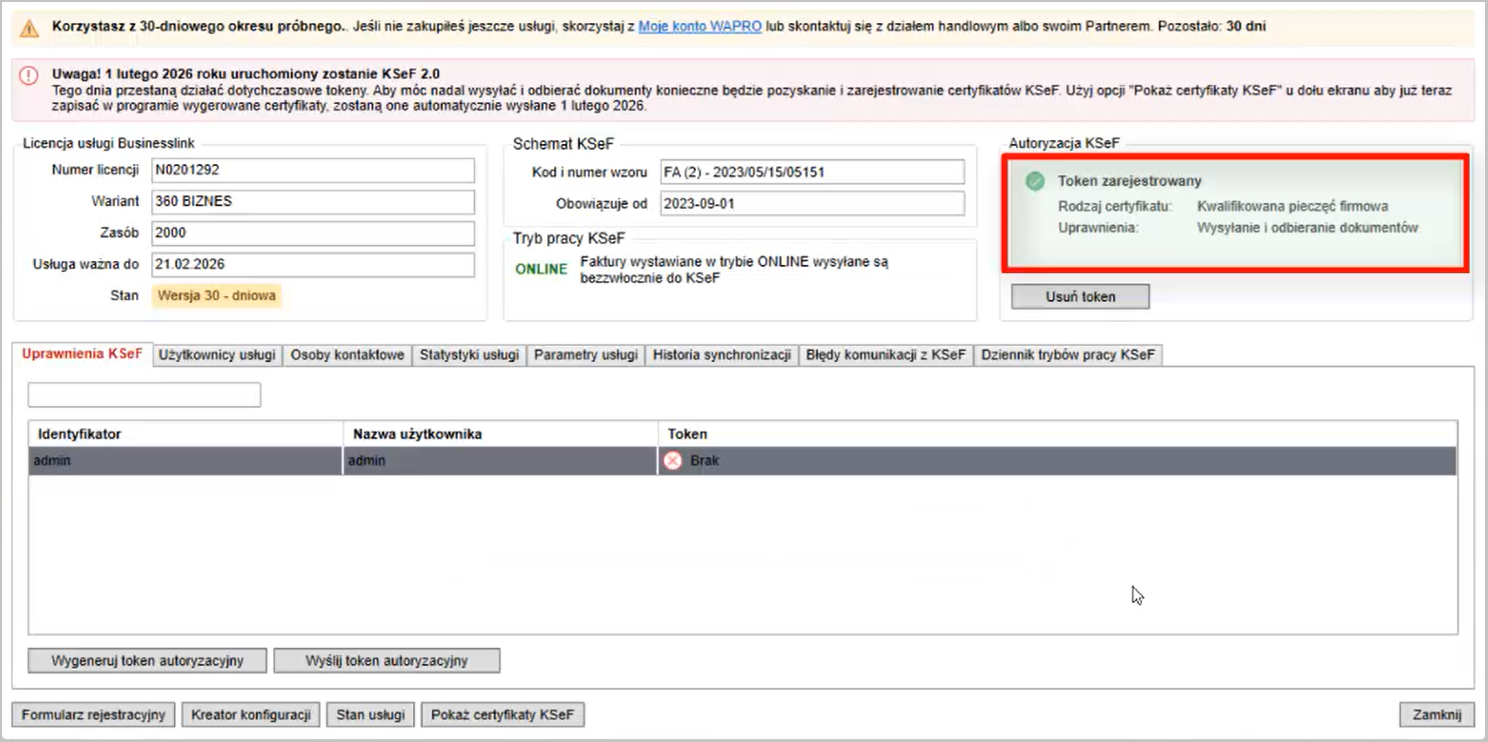The height and width of the screenshot is (742, 1488).
Task: Switch to the Użytkownicy usługi tab
Action: coord(217,355)
